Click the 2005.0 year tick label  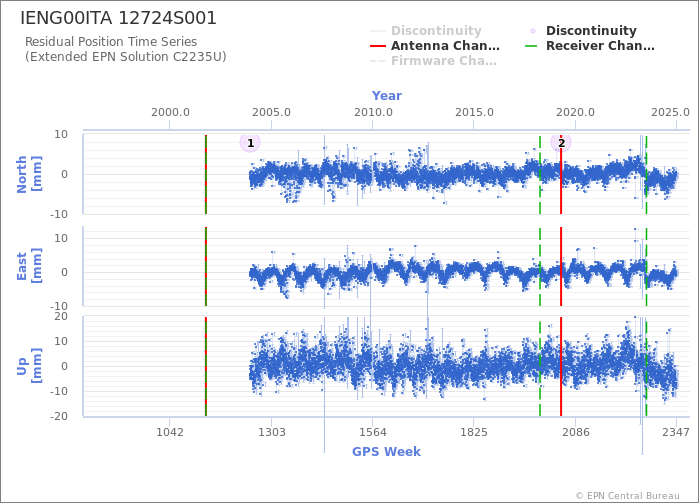pos(271,112)
